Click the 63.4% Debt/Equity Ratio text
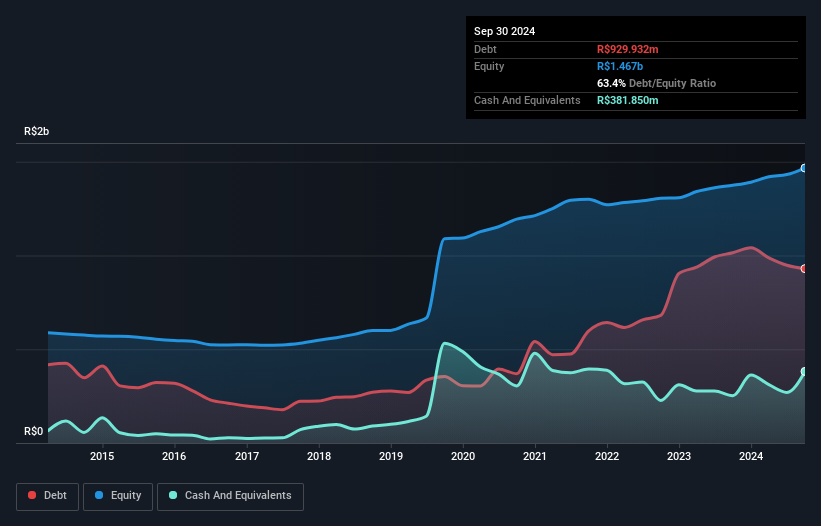The width and height of the screenshot is (821, 526). (x=656, y=83)
